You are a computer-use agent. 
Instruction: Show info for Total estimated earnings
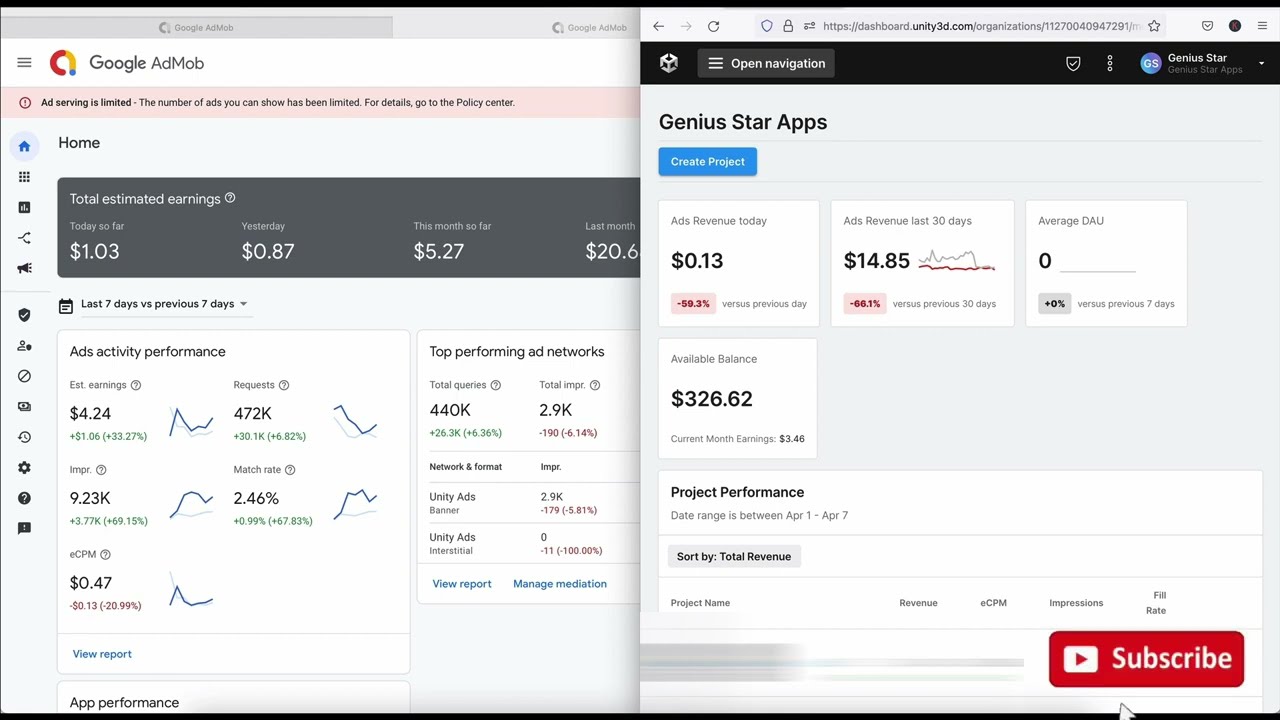[230, 198]
